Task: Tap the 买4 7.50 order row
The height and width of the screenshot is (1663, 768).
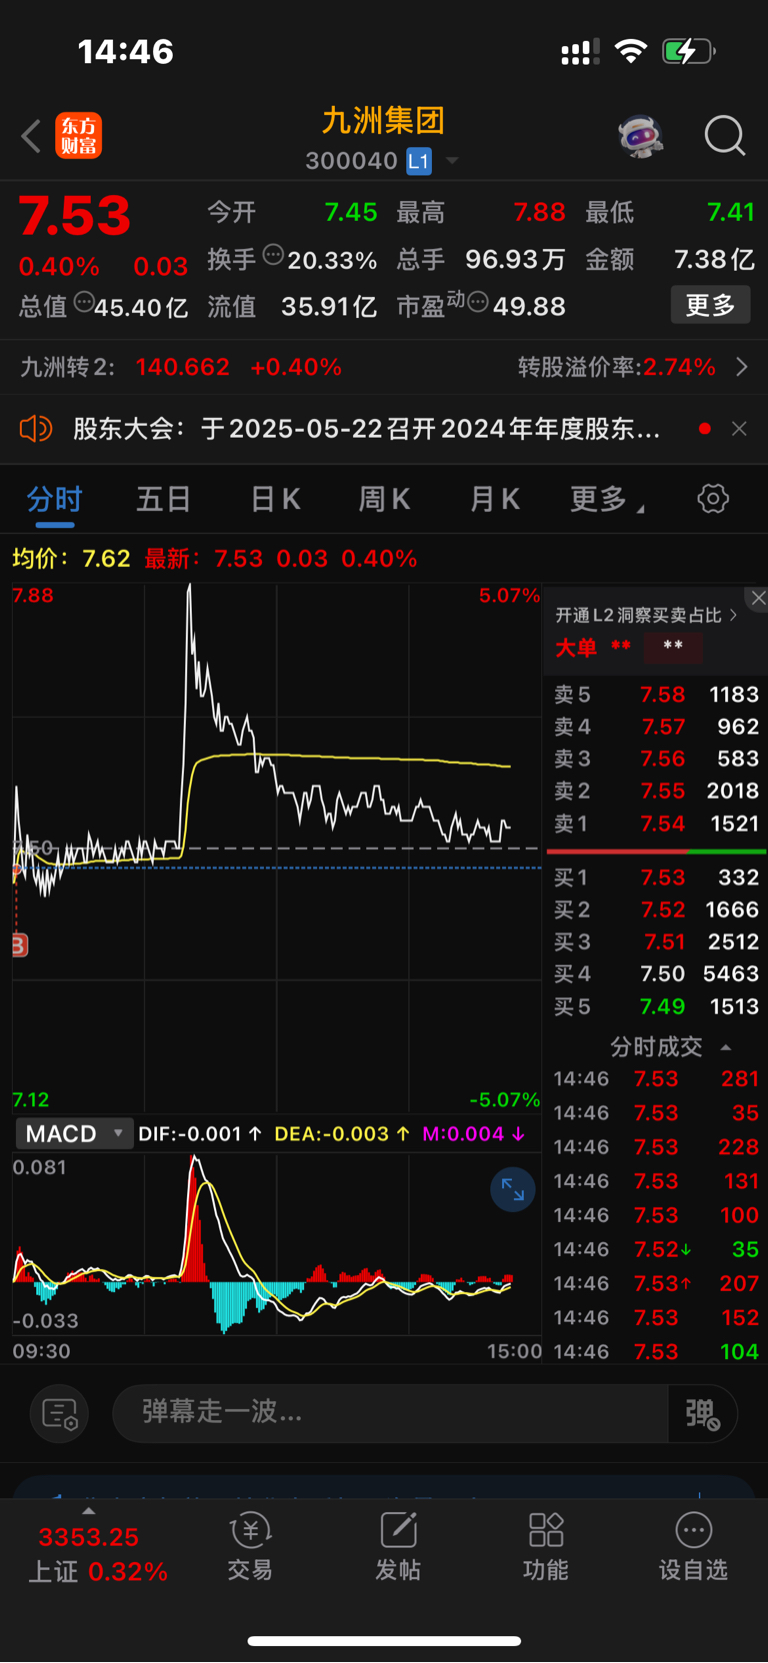Action: [656, 973]
